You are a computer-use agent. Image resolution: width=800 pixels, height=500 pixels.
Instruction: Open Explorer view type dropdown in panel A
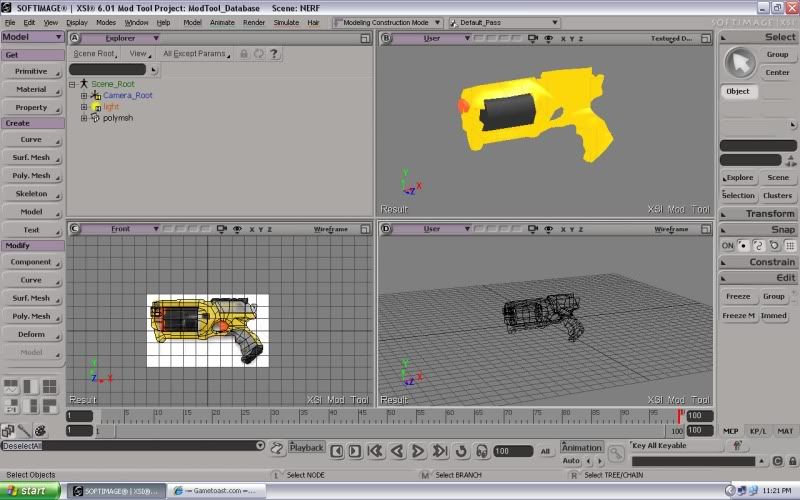(x=120, y=38)
